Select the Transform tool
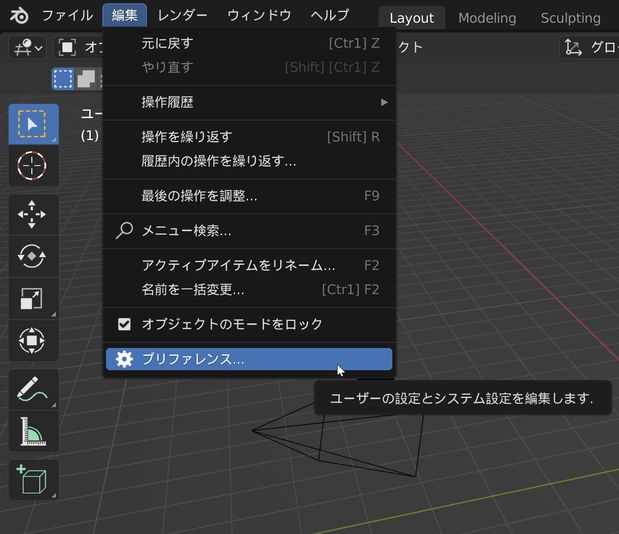 (x=34, y=340)
